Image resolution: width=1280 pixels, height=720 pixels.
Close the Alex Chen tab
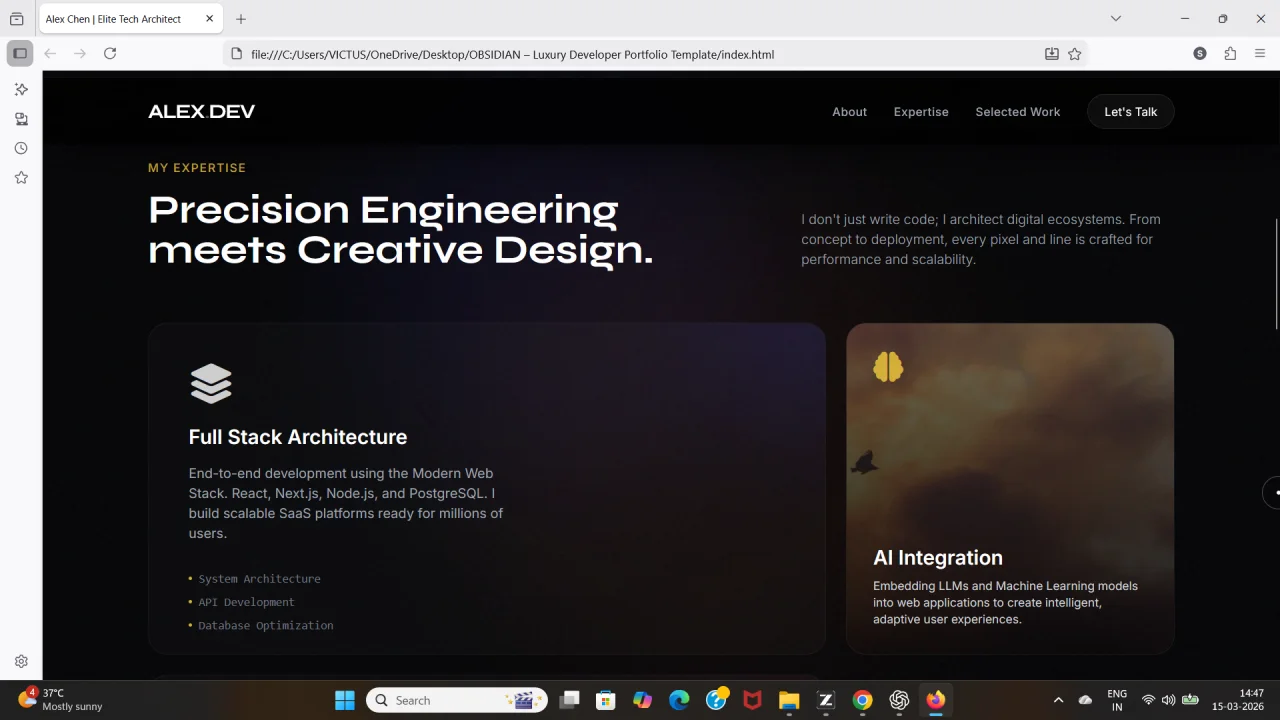(210, 18)
